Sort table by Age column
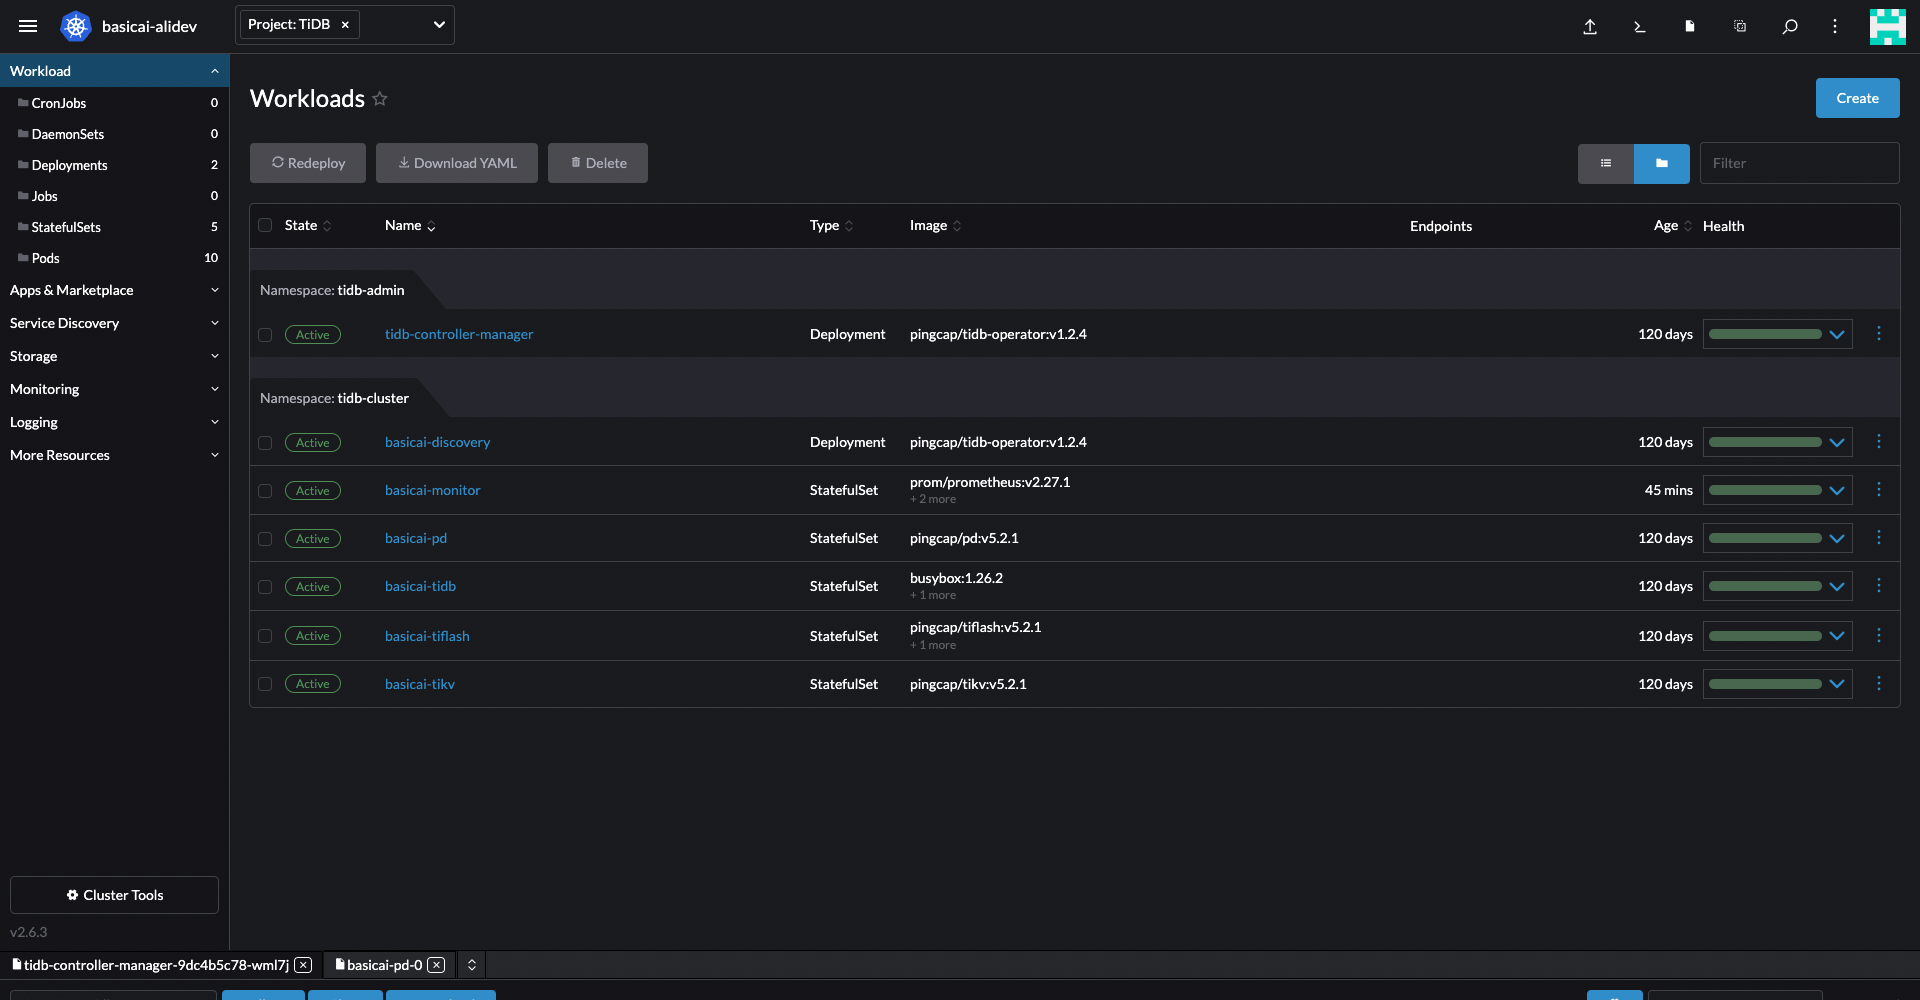The width and height of the screenshot is (1920, 1000). [x=1673, y=225]
